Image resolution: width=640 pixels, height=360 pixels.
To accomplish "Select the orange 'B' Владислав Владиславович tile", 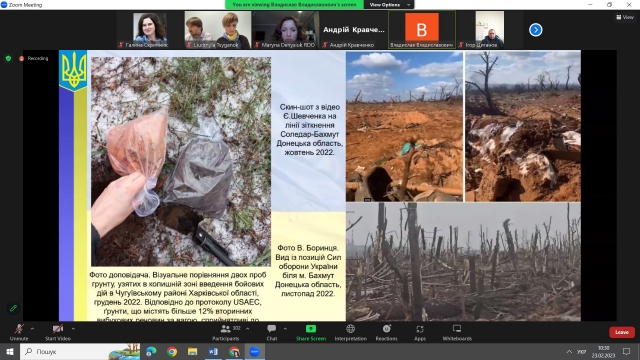I will (422, 30).
